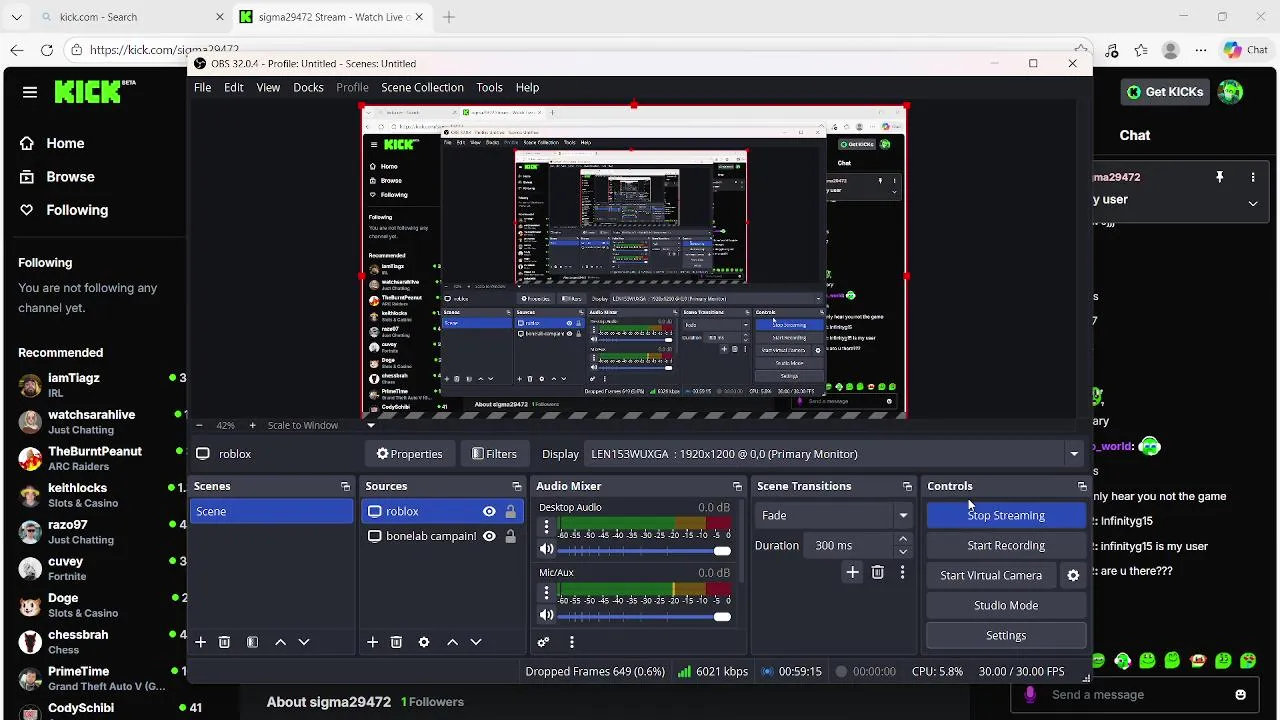Pop out the Audio Mixer dock
The image size is (1280, 720).
(737, 486)
